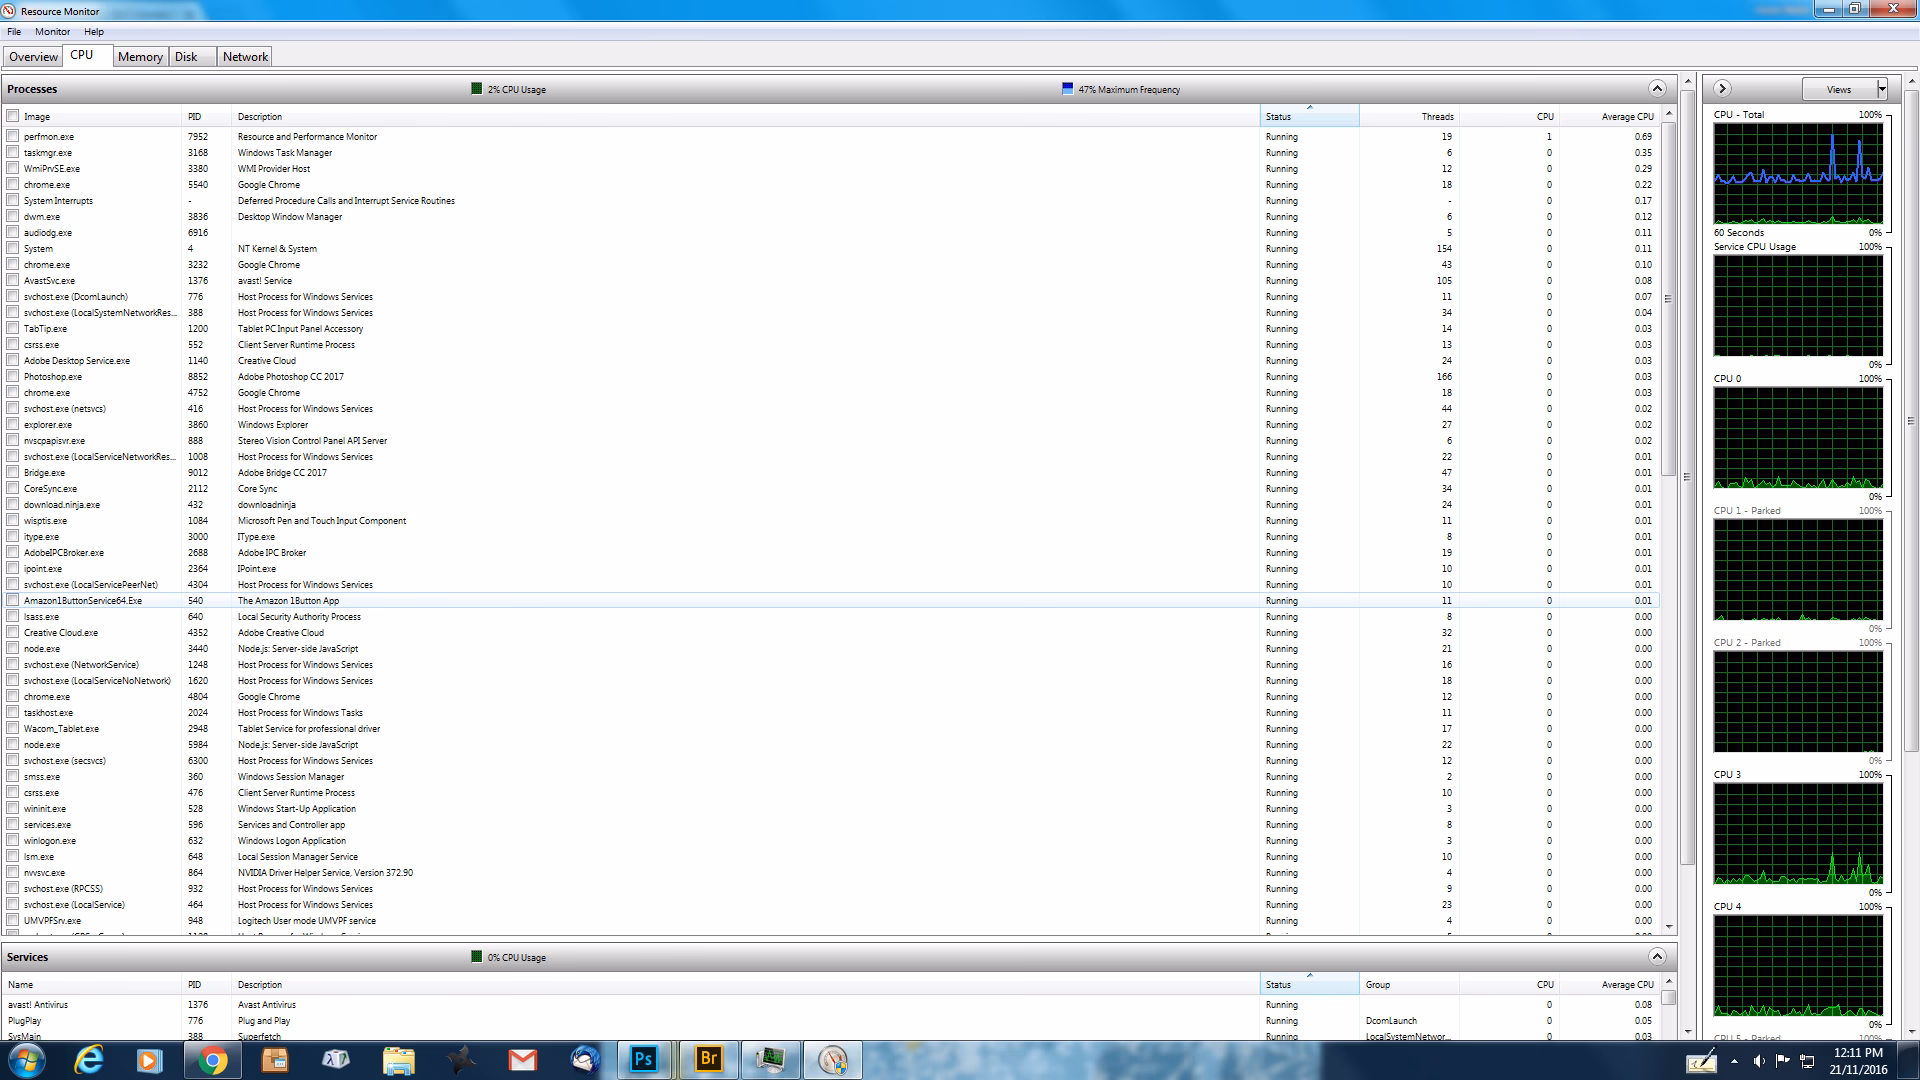Open the volume speaker tray icon

pos(1759,1061)
